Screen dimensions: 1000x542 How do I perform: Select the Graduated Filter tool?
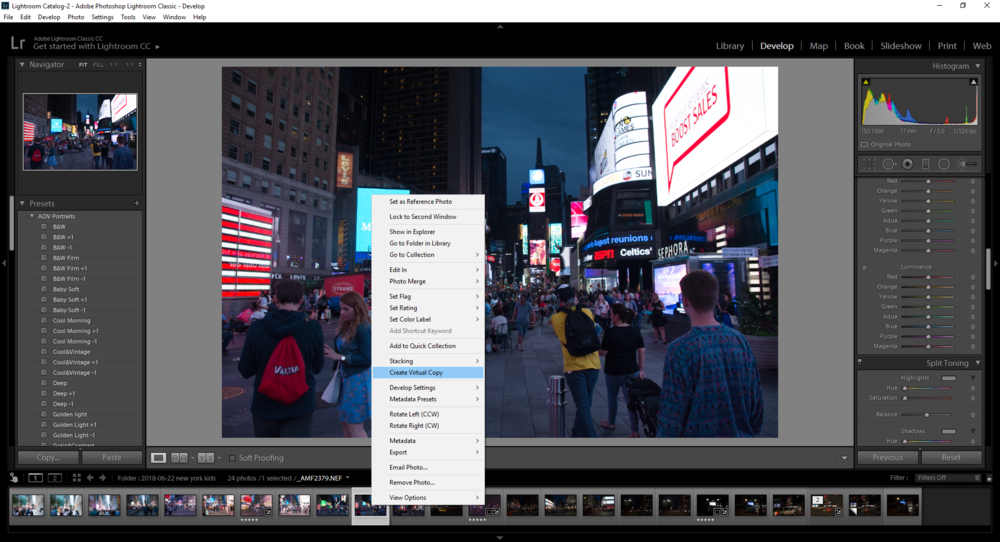click(926, 163)
